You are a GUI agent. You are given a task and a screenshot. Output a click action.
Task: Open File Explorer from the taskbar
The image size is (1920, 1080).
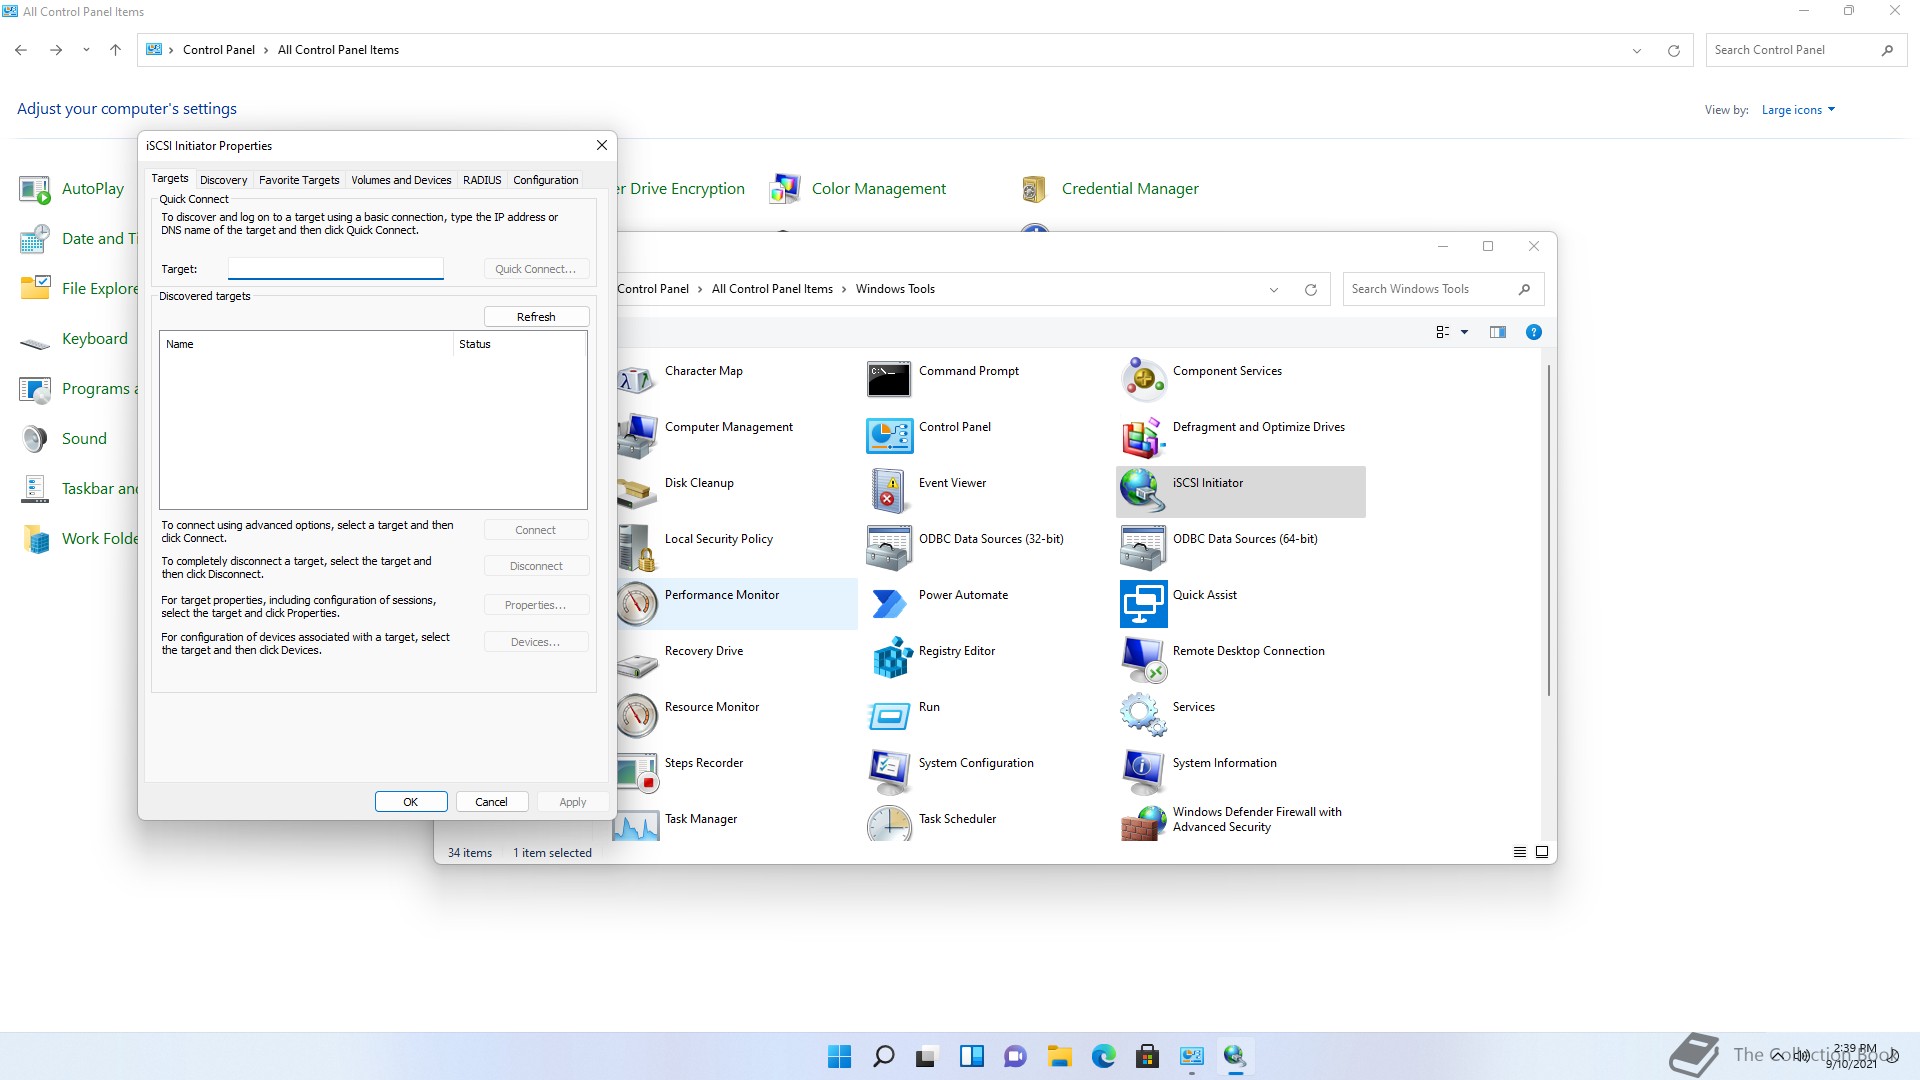(1059, 1056)
